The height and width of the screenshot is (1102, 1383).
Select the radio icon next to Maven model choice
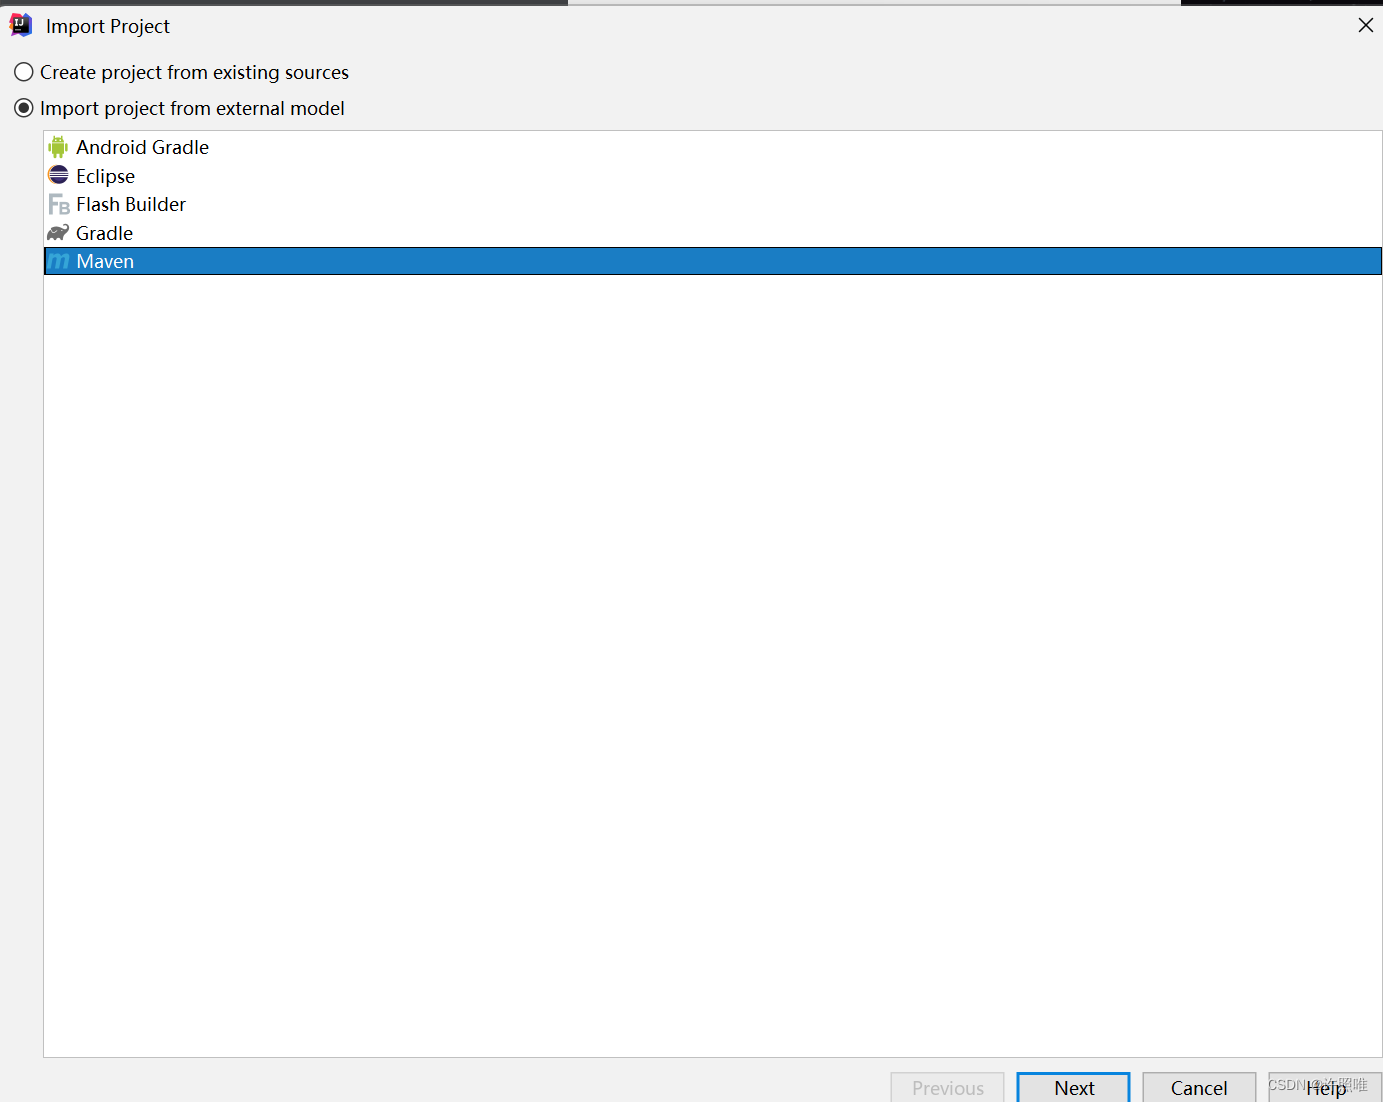[23, 108]
